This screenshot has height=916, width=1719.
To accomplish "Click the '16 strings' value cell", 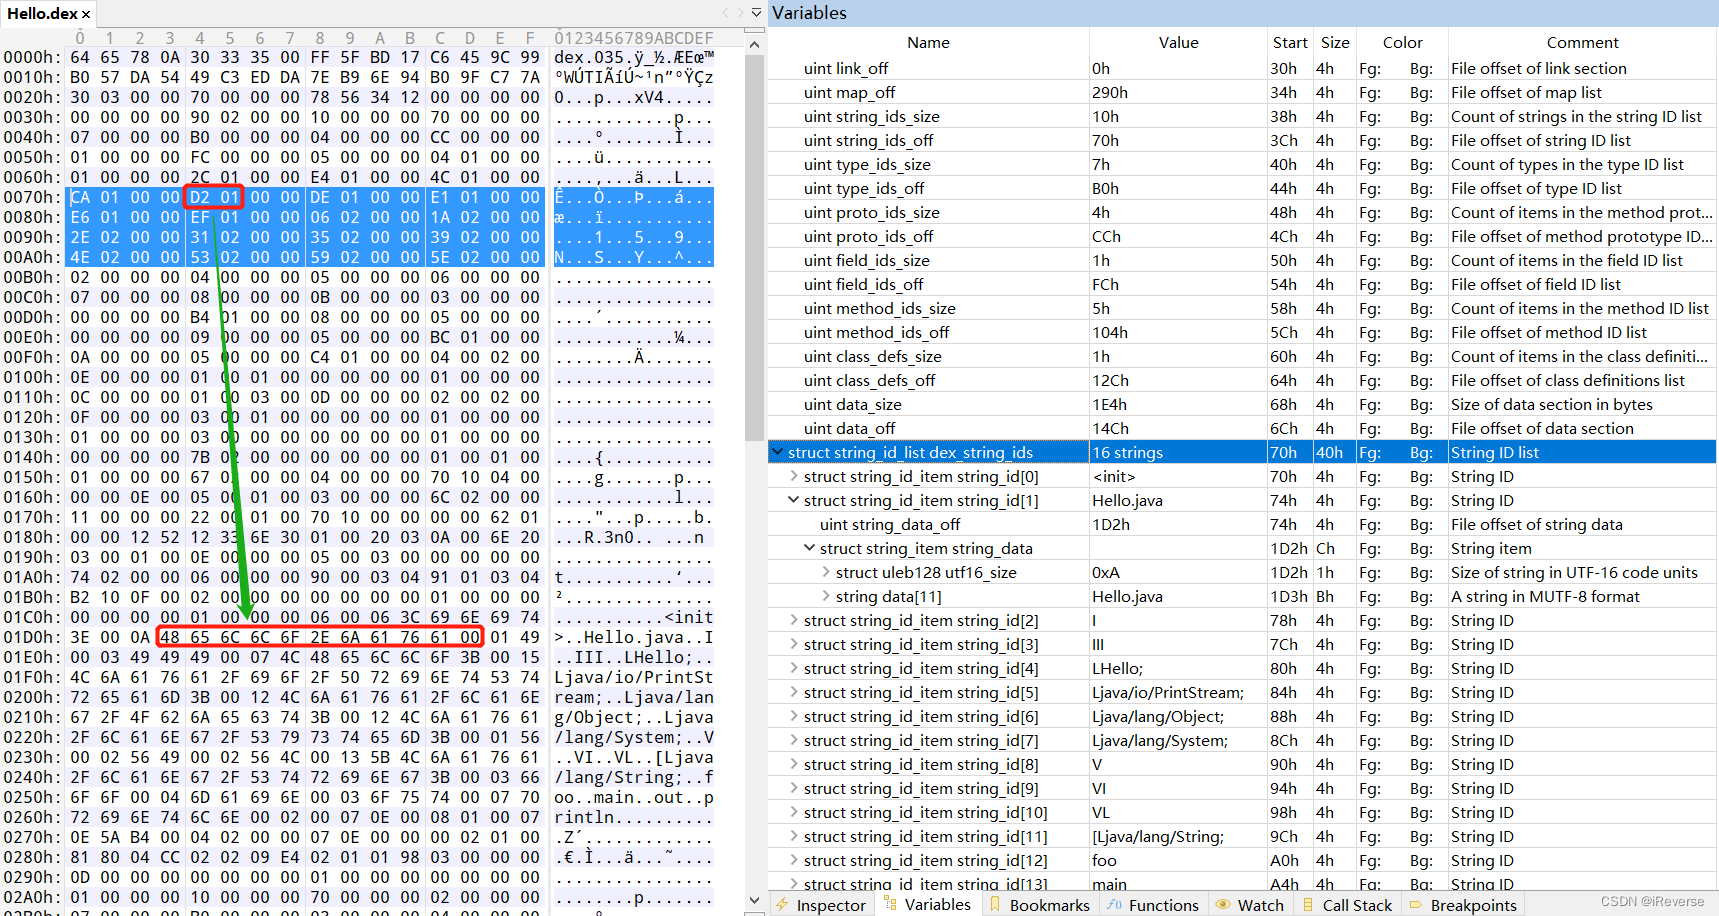I will (1178, 452).
